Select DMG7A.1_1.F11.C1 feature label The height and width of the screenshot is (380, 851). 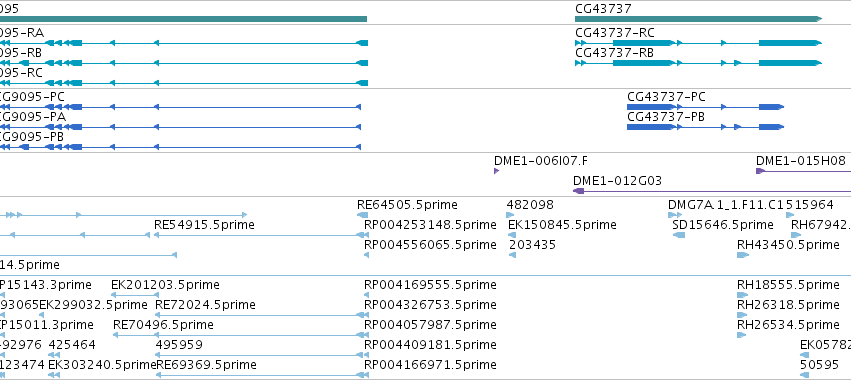tap(727, 205)
